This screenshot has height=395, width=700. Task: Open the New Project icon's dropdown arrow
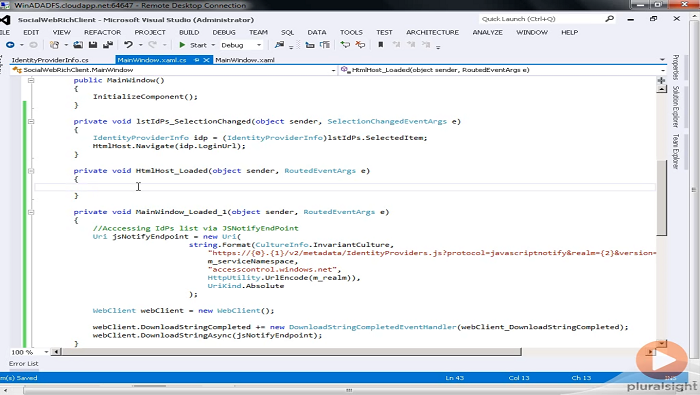tap(66, 45)
